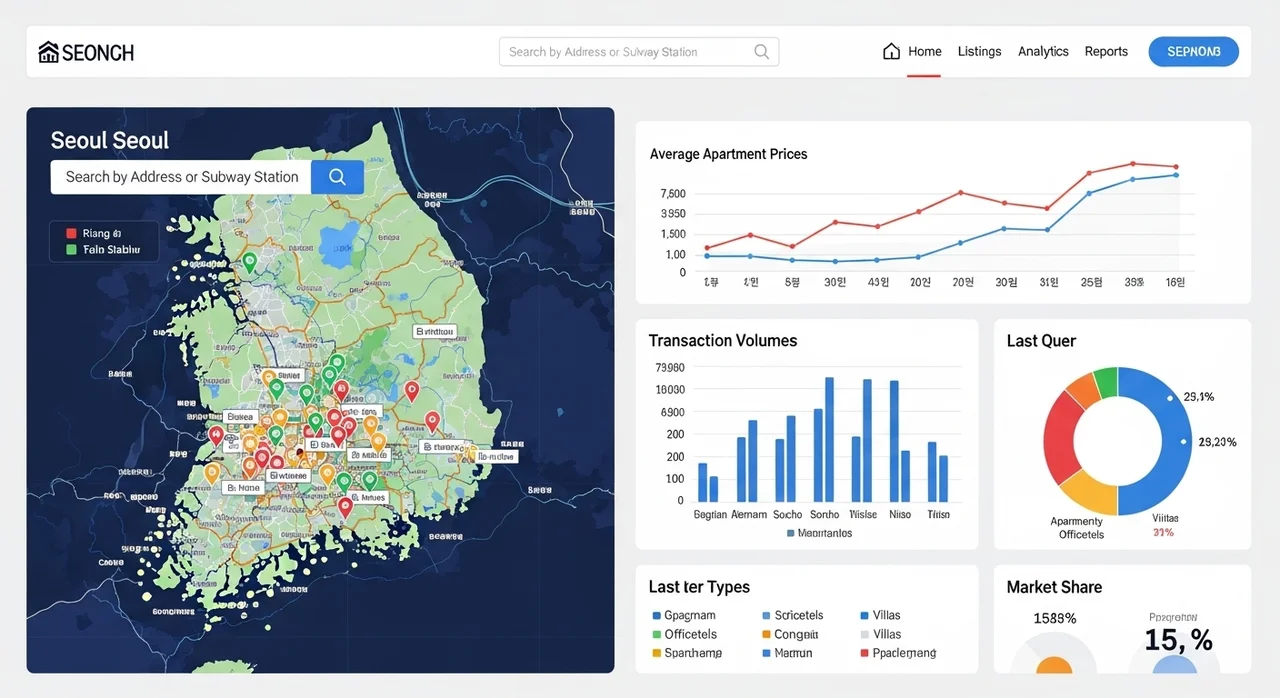Click the Bvintiuu label on the map

(x=434, y=331)
